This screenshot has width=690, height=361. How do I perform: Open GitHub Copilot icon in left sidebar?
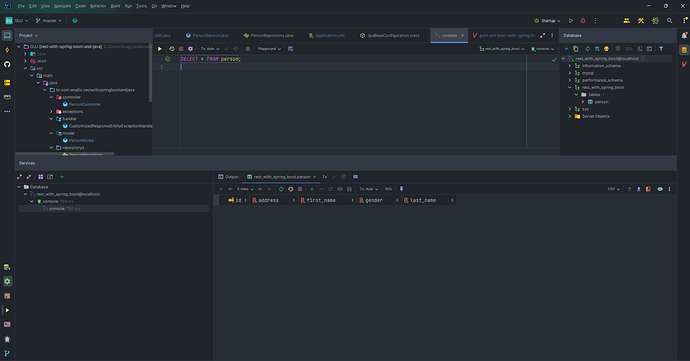point(7,64)
